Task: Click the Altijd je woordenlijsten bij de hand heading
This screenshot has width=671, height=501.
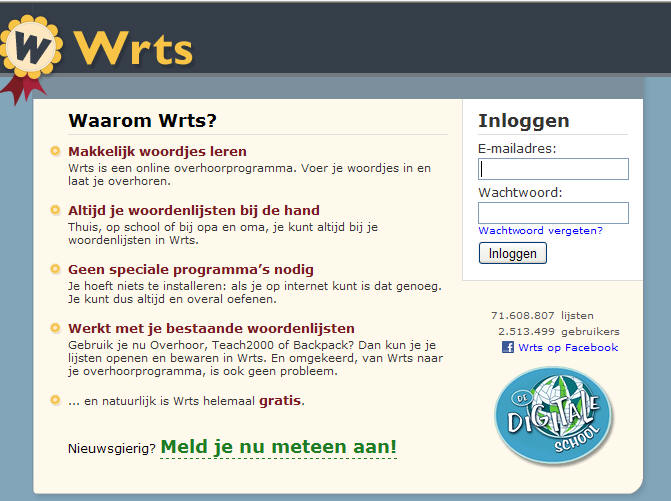Action: pos(194,210)
